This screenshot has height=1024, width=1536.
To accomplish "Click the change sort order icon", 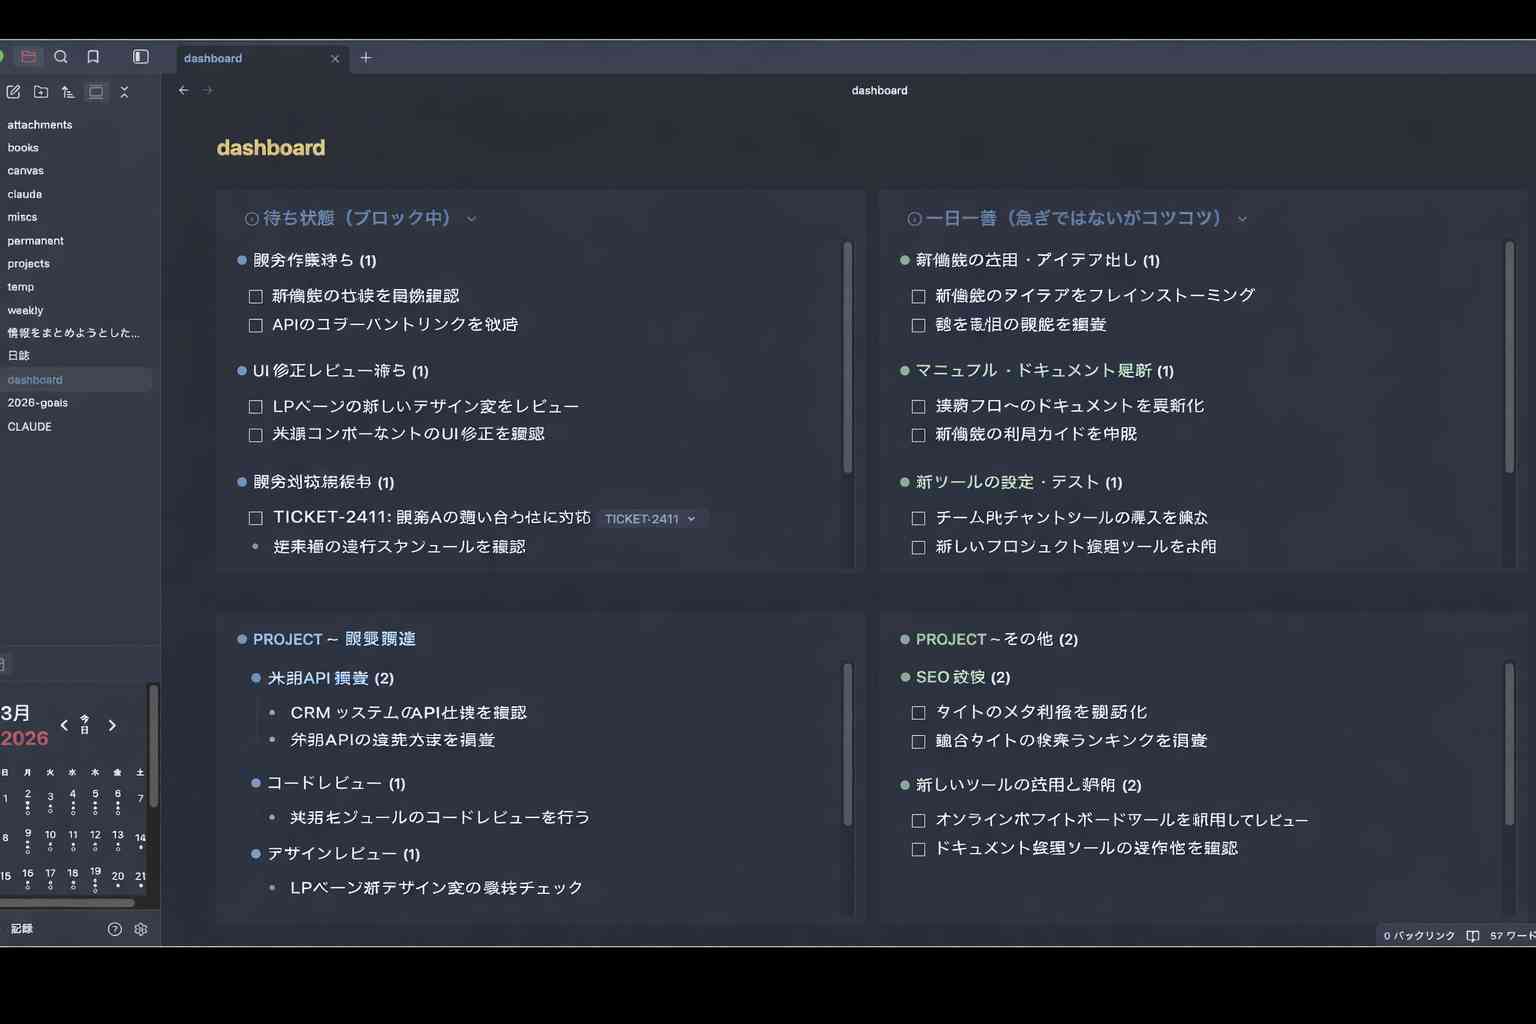I will coord(68,91).
